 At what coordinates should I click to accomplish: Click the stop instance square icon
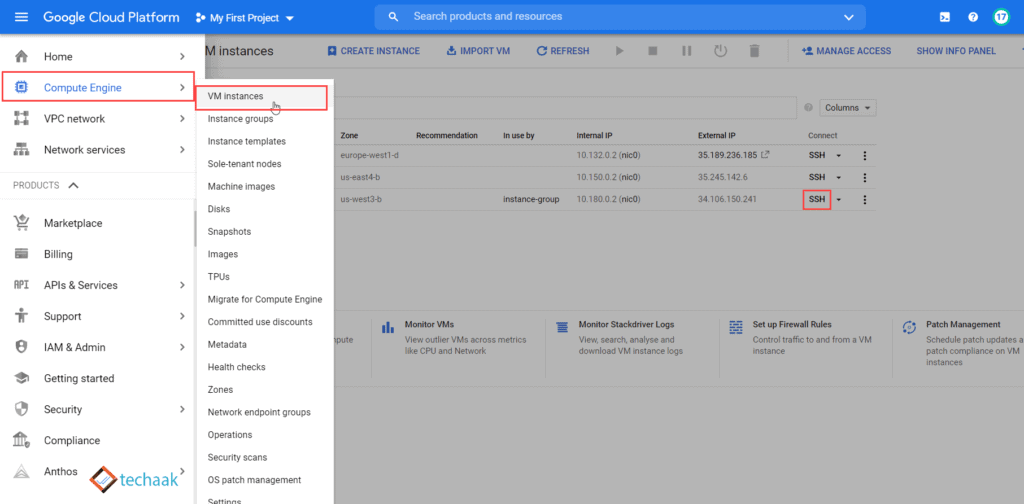652,51
